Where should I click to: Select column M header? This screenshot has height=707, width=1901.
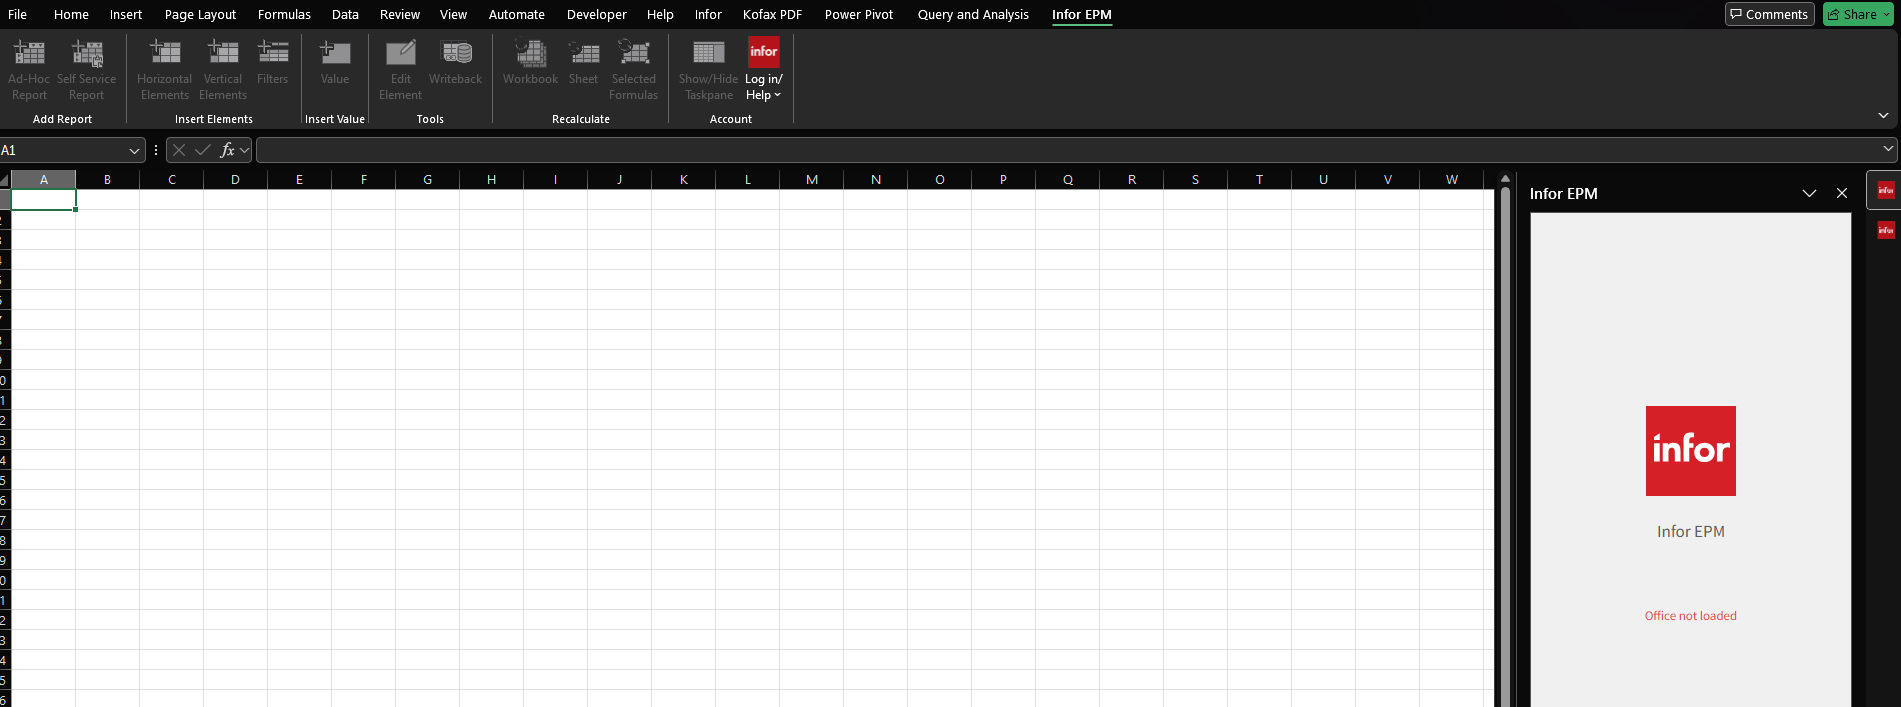[x=812, y=180]
